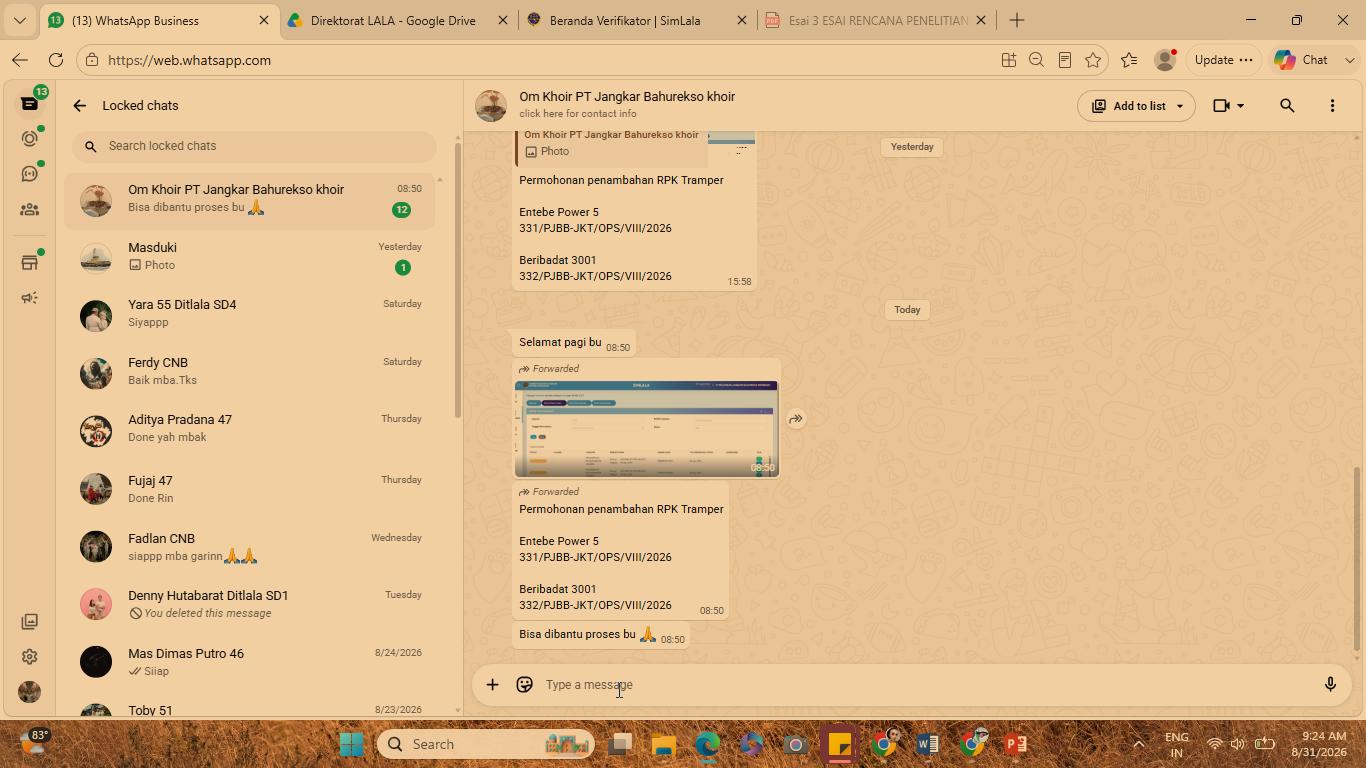Viewport: 1366px width, 768px height.
Task: Click the forward arrow beside forwarded image
Action: [x=796, y=419]
